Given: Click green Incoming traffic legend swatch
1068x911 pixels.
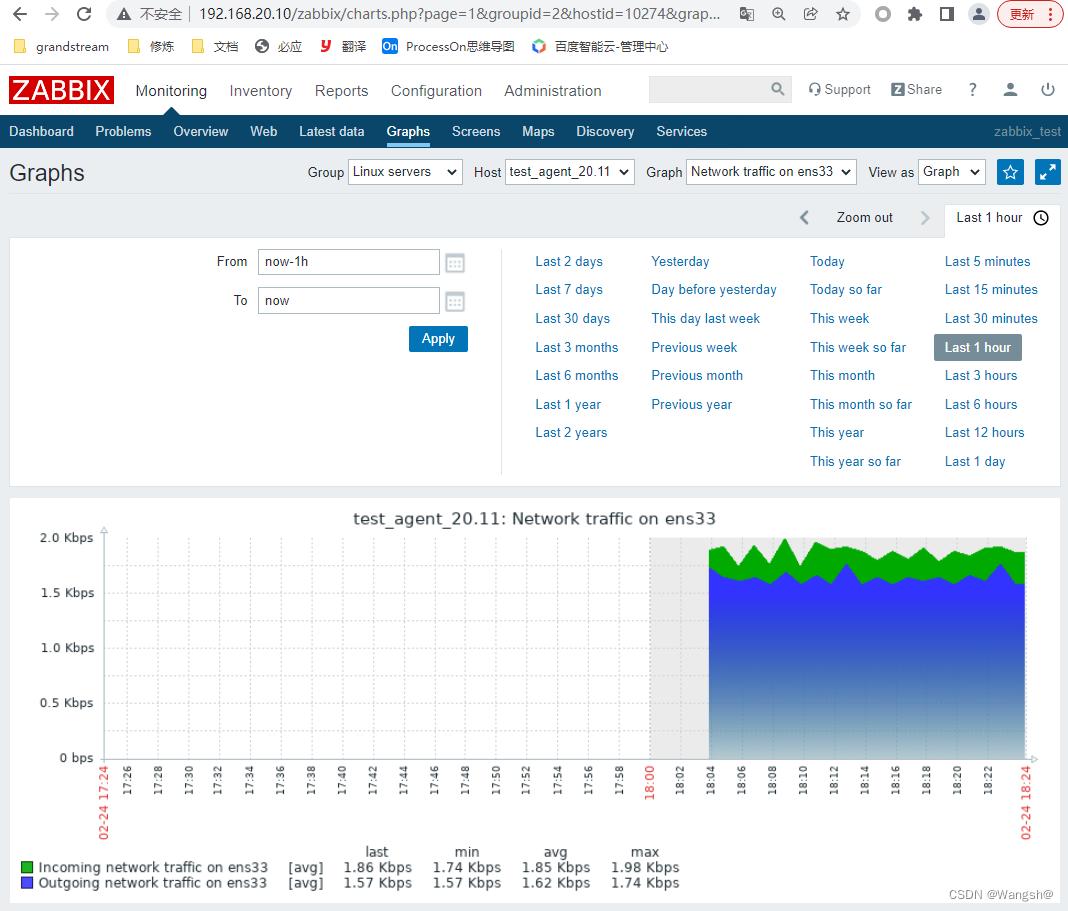Looking at the screenshot, I should (x=27, y=868).
